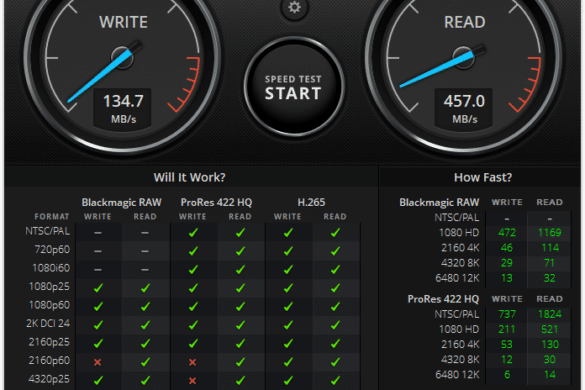Click Blackmagic RAW 4320 8K write value 29
Viewport: 585px width, 390px height.
point(507,263)
